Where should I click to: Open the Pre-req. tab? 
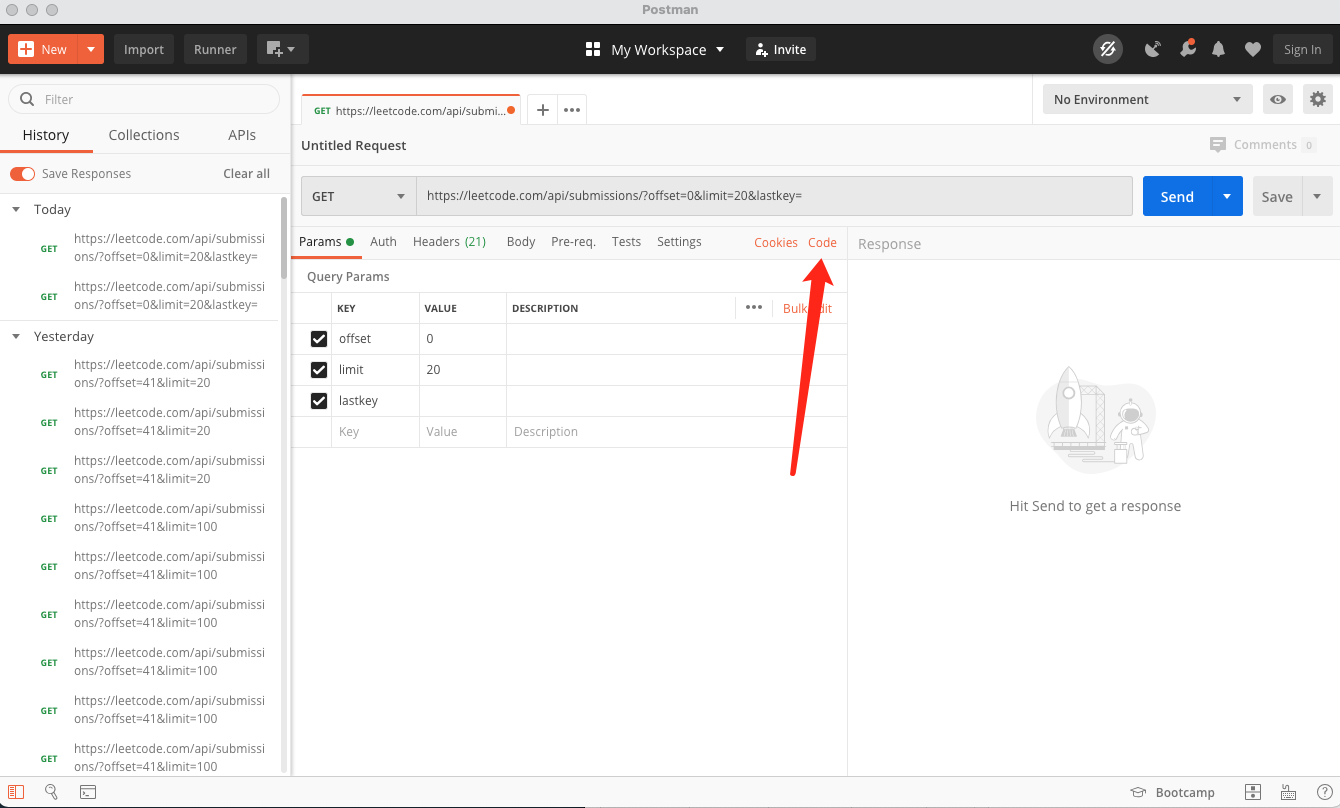(573, 242)
